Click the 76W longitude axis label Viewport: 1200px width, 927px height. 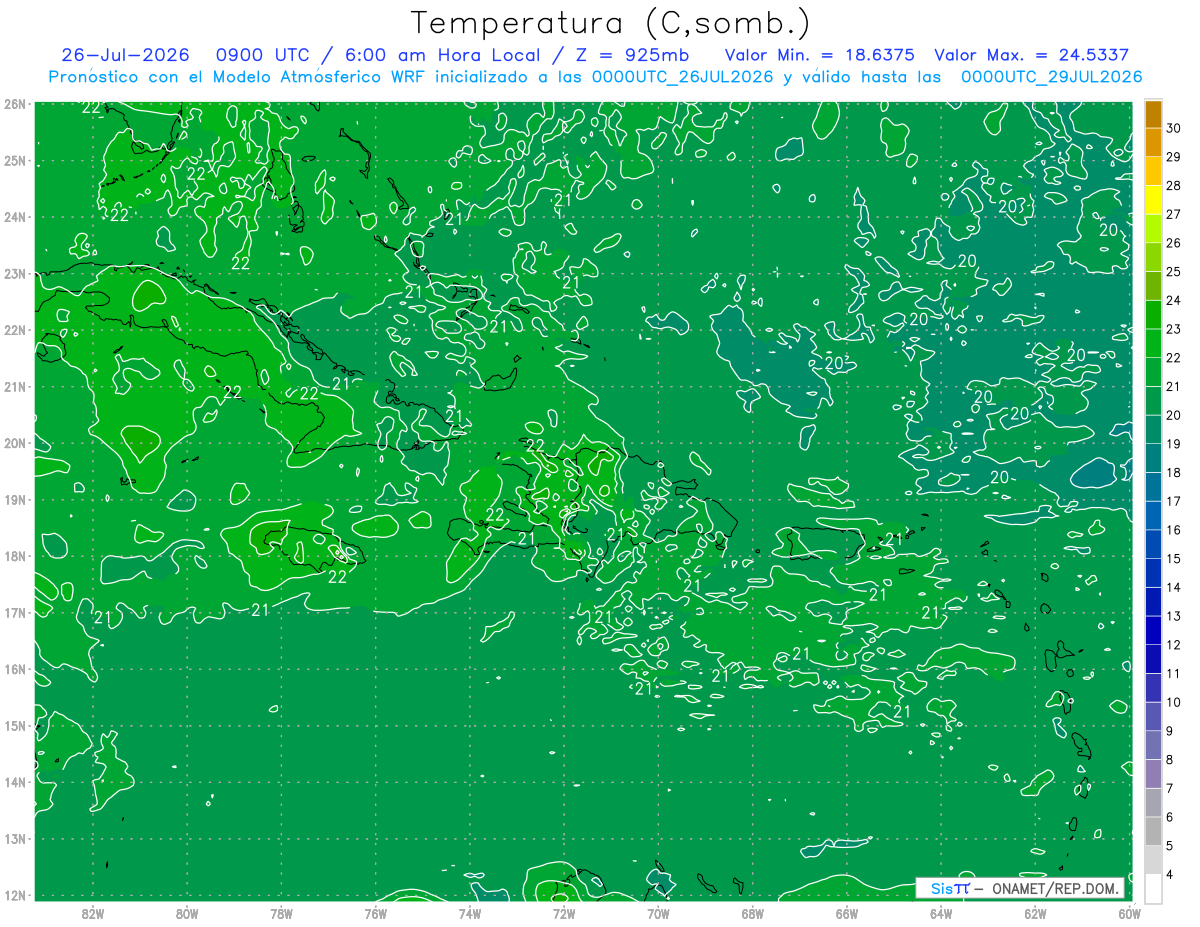(375, 913)
